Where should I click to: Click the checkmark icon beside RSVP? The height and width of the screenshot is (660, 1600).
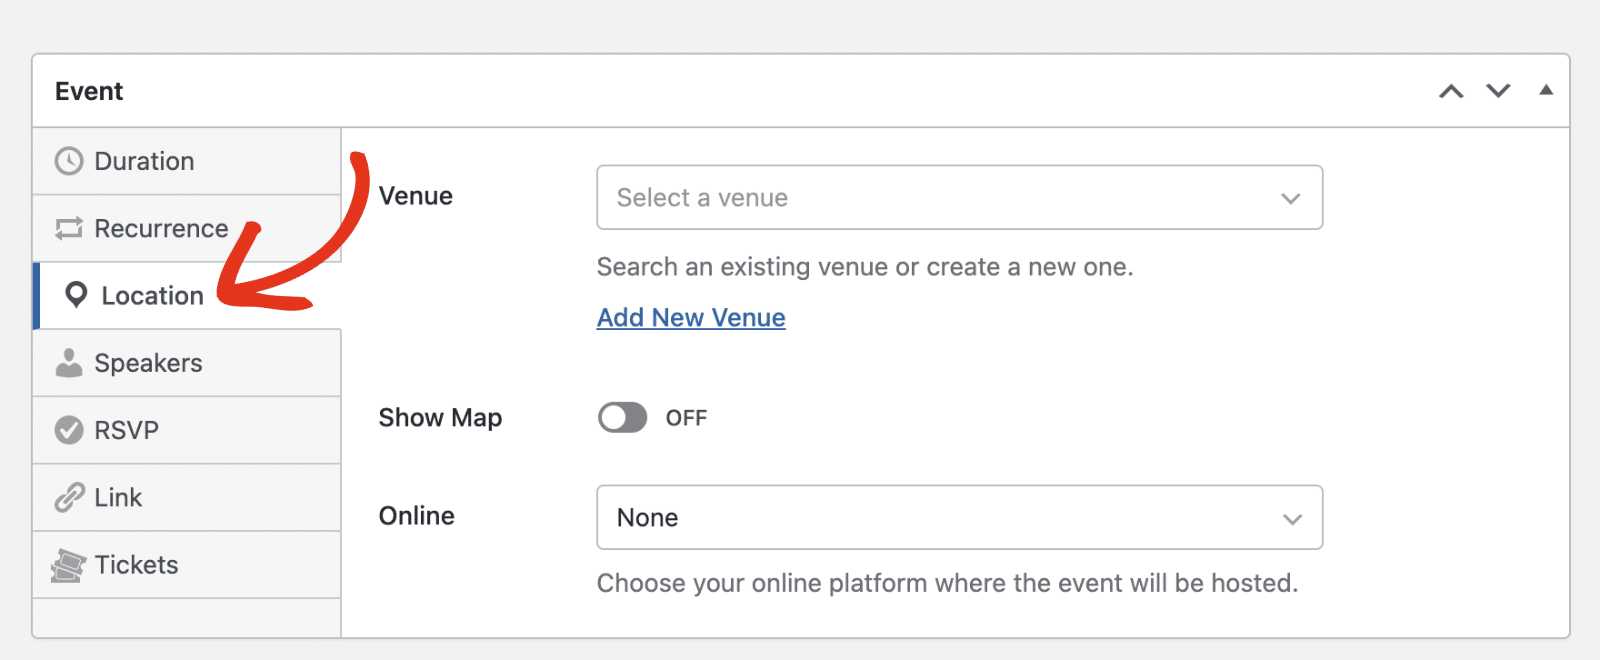(x=69, y=430)
